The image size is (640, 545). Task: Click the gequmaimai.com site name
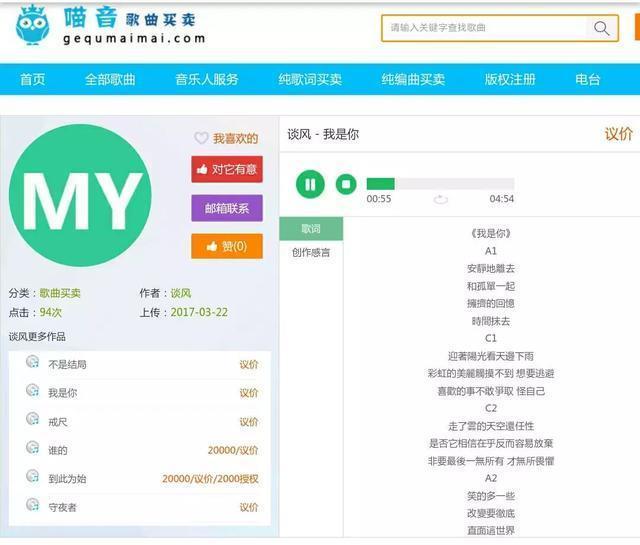pos(134,38)
